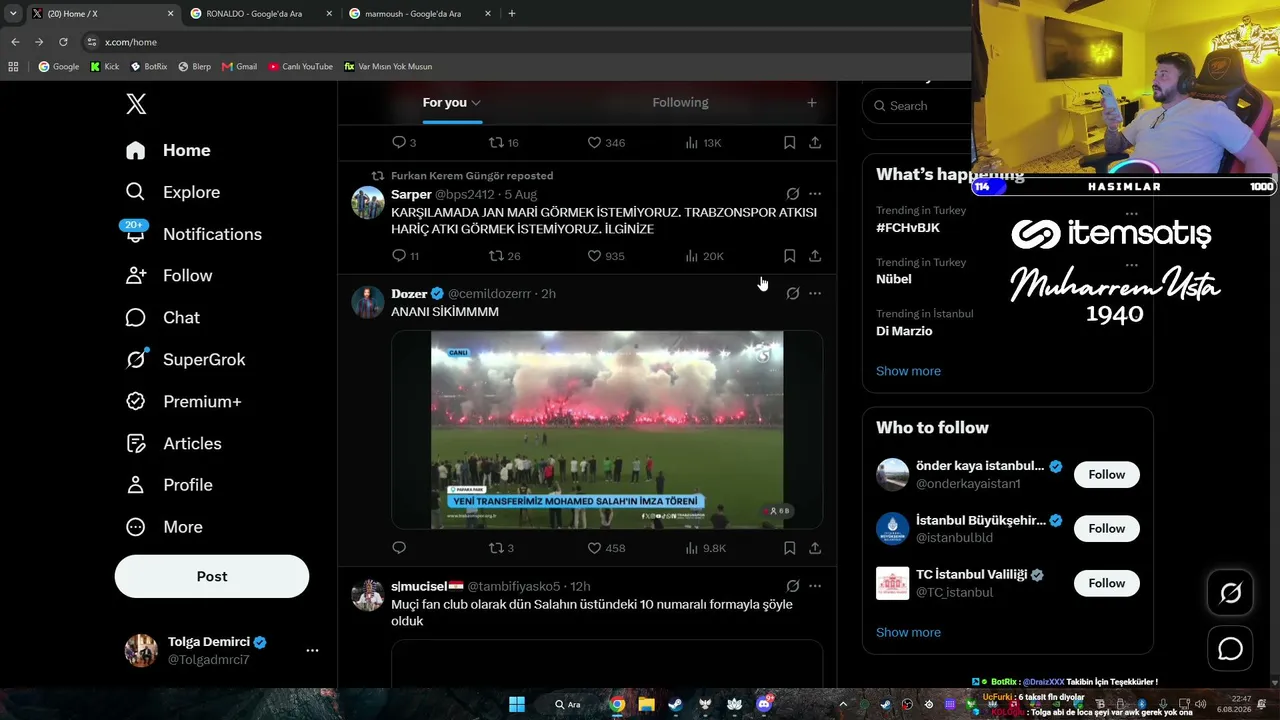Open Discord from the taskbar
The image size is (1280, 720).
click(765, 704)
